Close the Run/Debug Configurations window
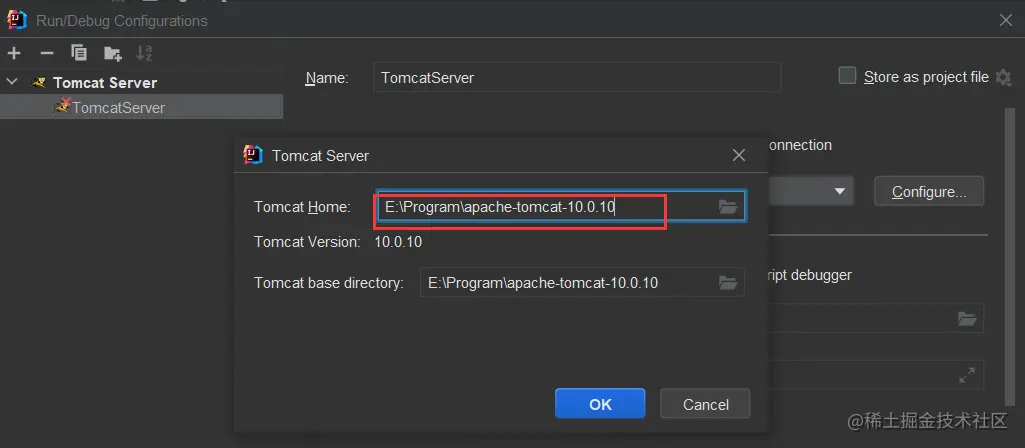This screenshot has height=448, width=1025. click(1006, 20)
